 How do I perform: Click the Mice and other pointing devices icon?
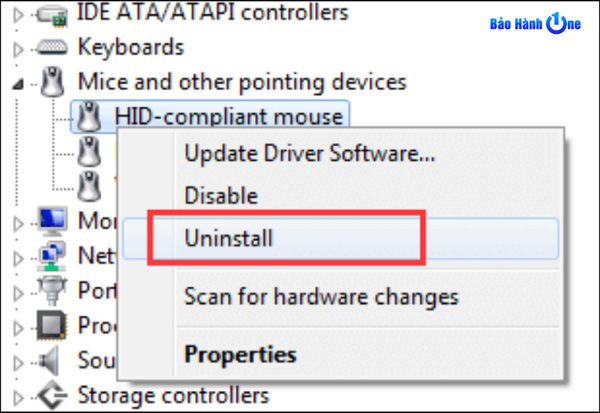[52, 82]
